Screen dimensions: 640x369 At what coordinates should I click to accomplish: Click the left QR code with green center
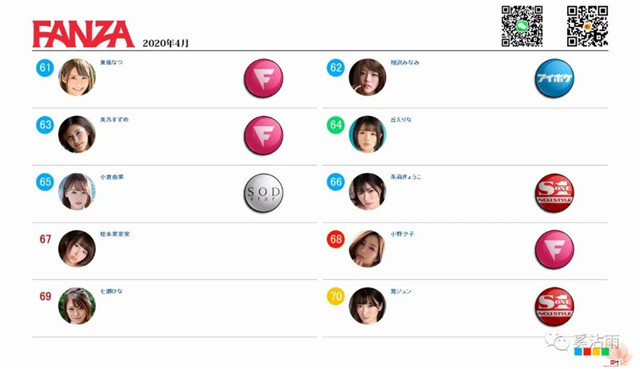pos(522,26)
